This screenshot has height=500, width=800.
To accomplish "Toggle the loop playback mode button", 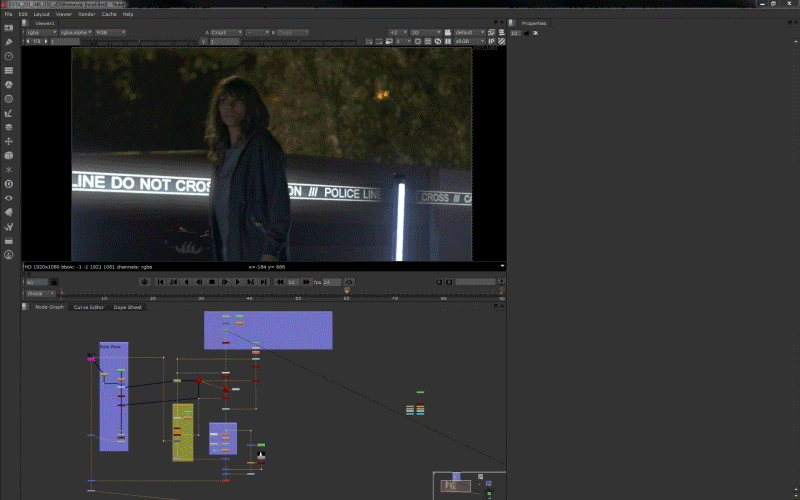I will [349, 282].
